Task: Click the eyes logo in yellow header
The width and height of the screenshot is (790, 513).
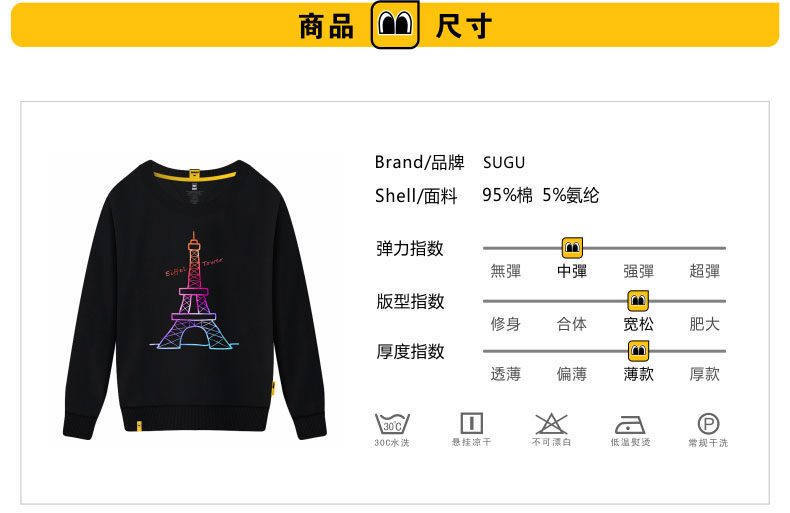Action: coord(395,24)
